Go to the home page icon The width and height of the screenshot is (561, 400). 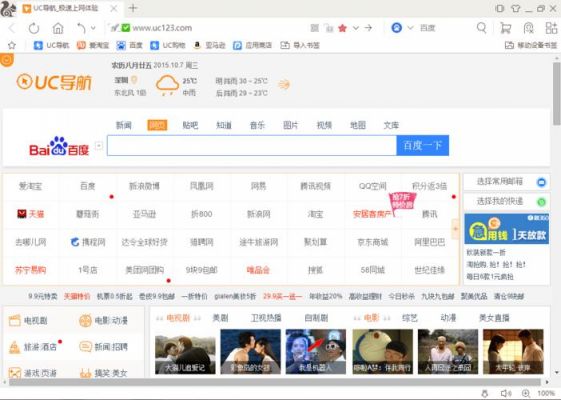pos(58,28)
